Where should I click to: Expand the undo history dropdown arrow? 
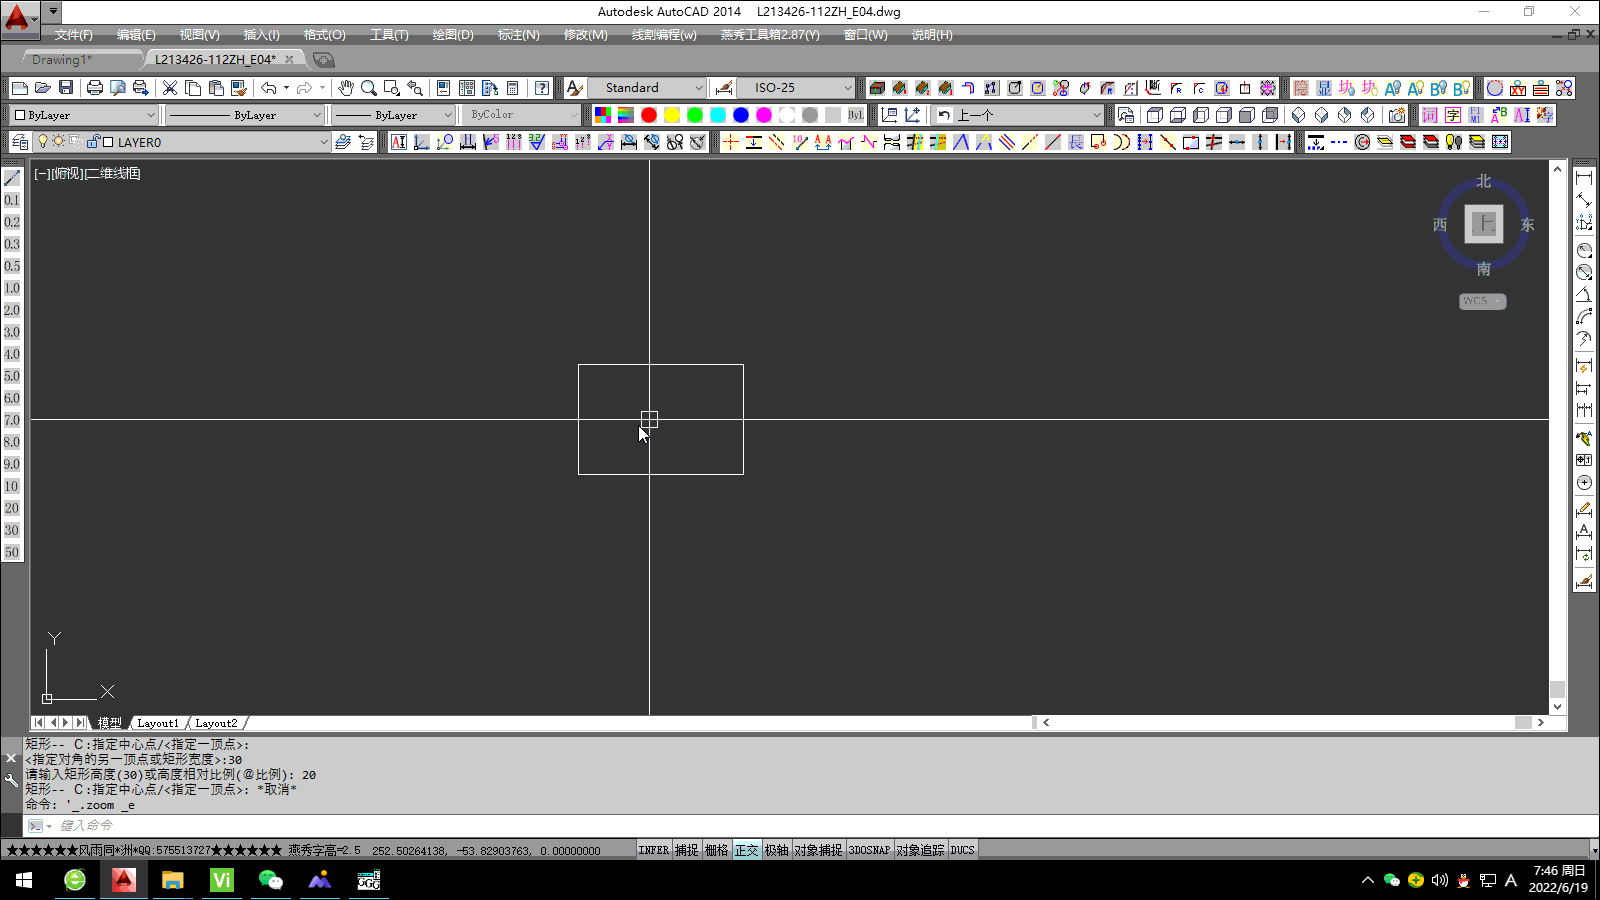click(x=286, y=88)
